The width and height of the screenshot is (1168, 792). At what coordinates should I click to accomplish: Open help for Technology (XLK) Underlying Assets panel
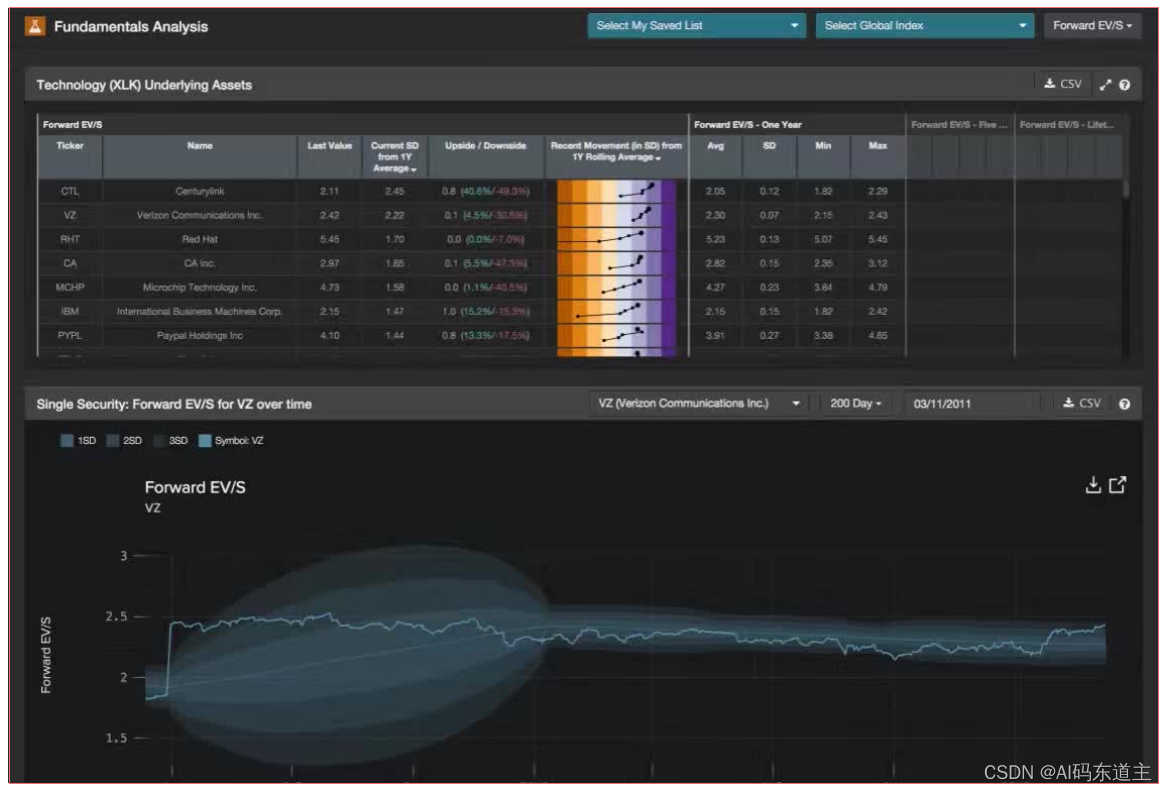[1125, 85]
